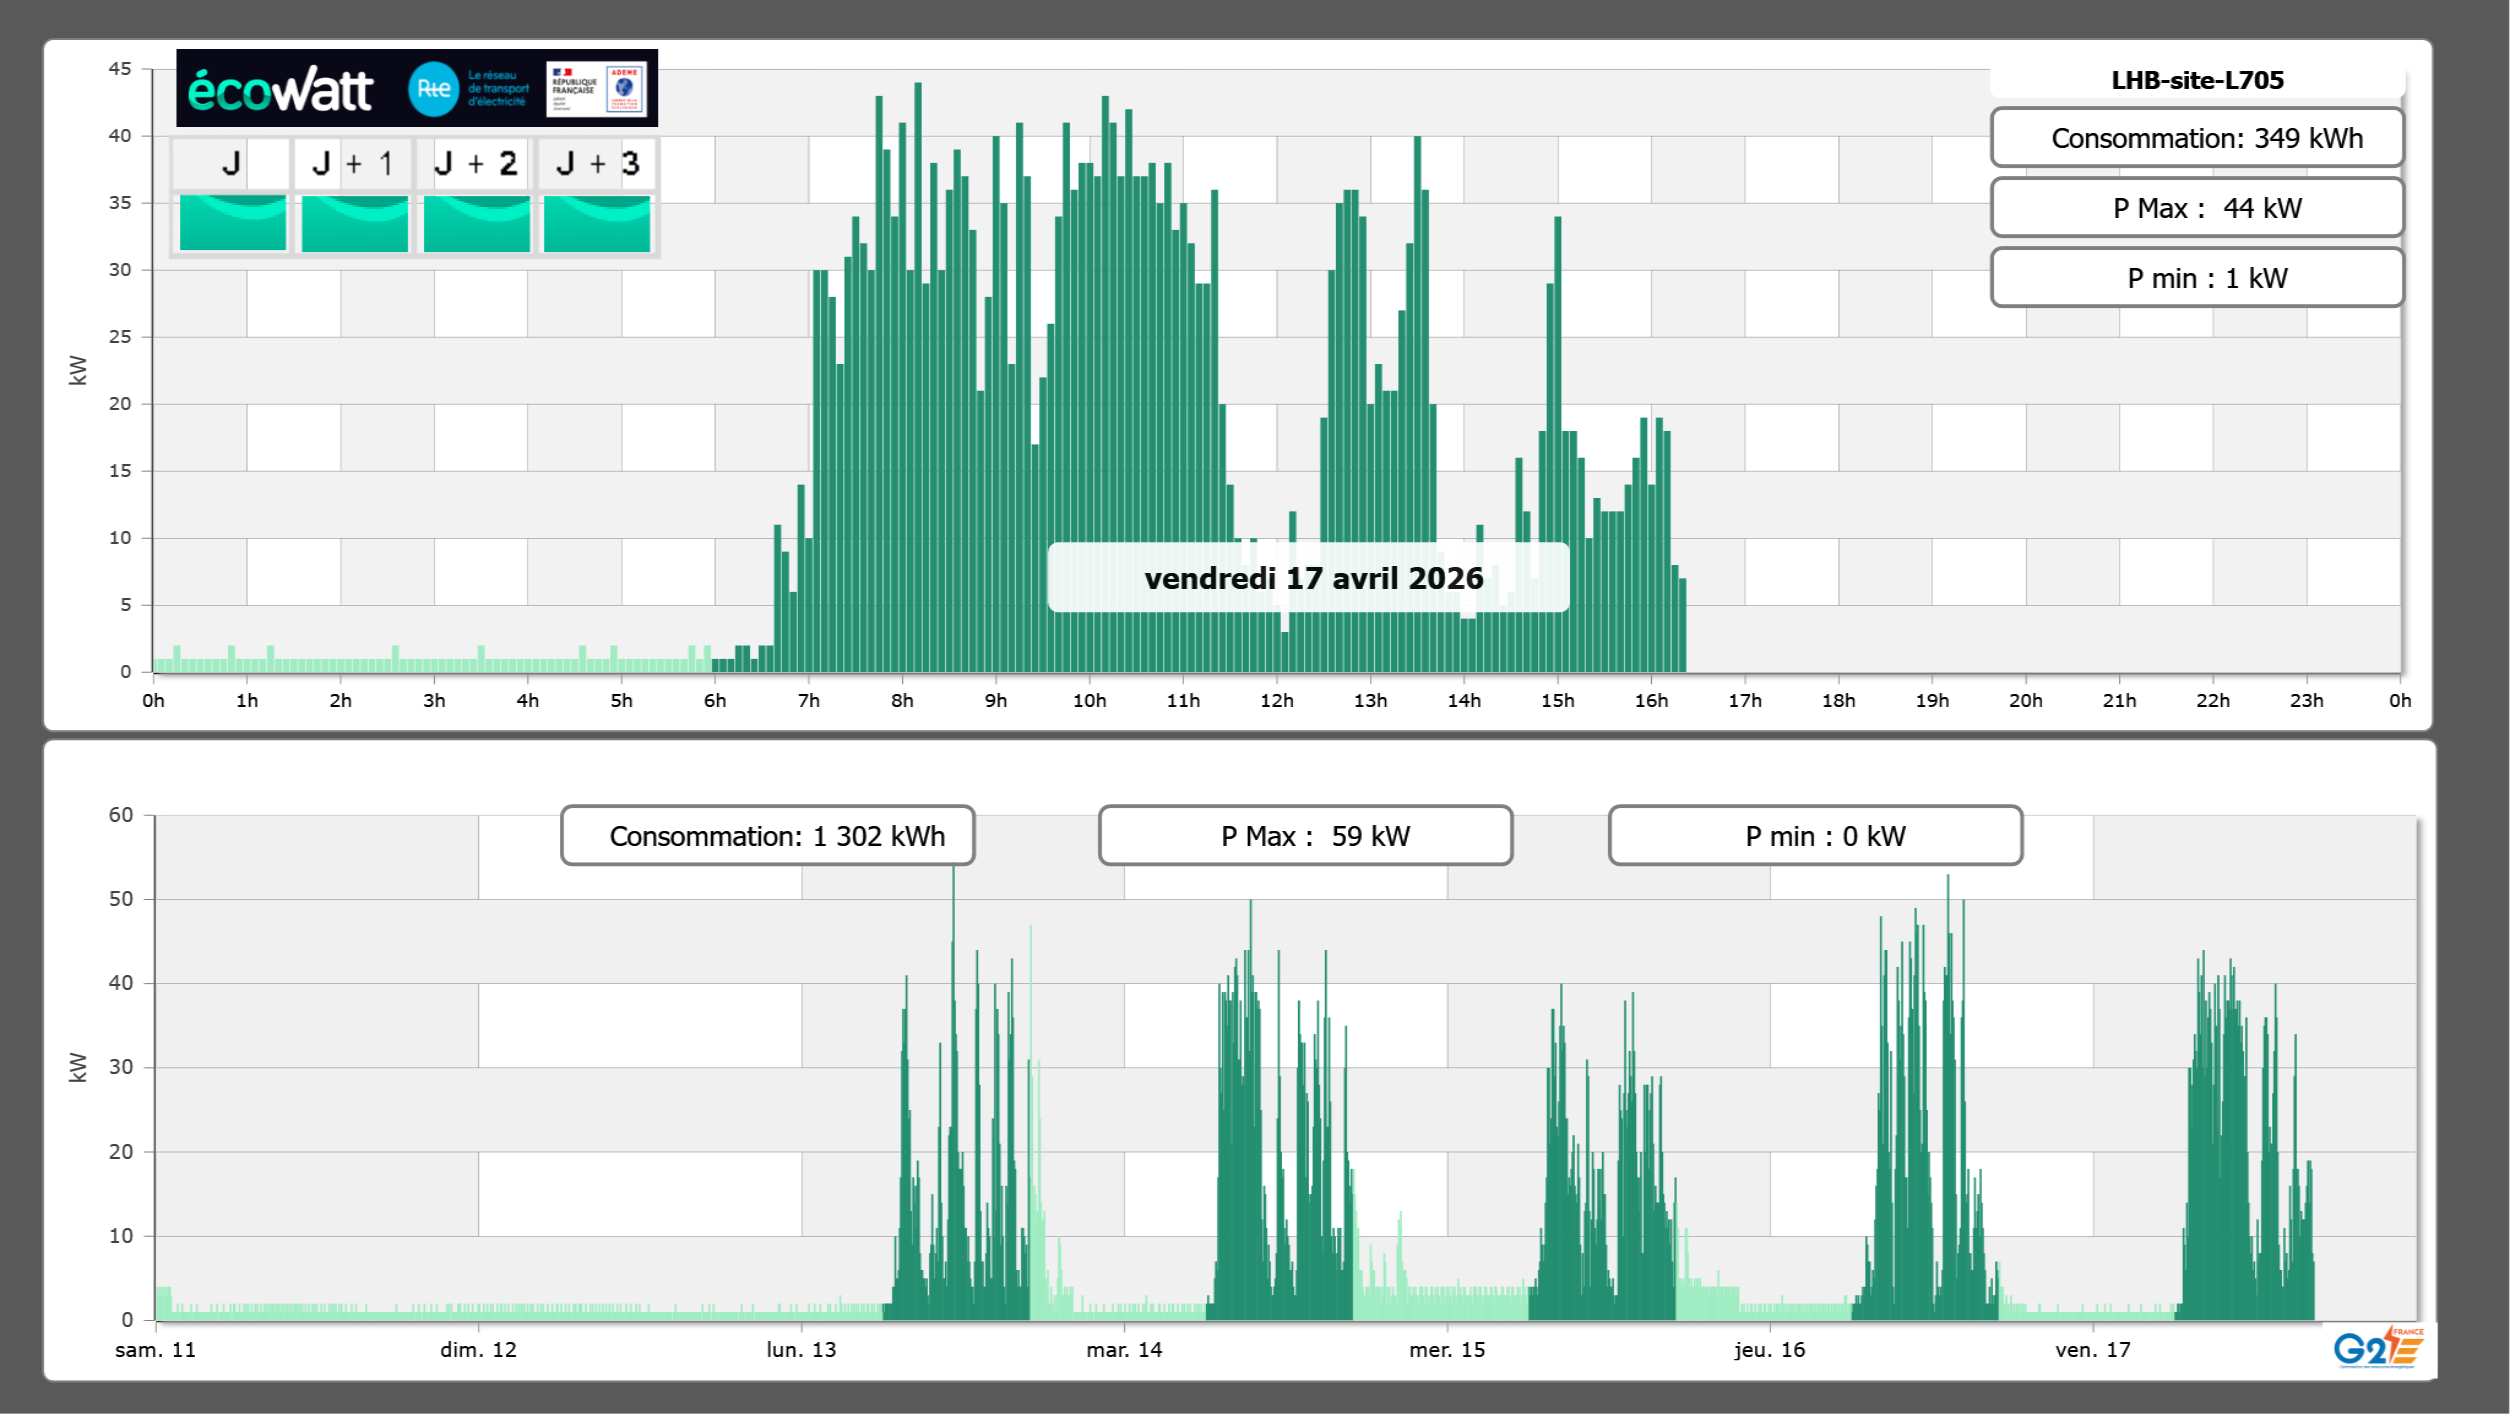Select the J + 1 forecast label
The height and width of the screenshot is (1415, 2511).
(x=353, y=164)
